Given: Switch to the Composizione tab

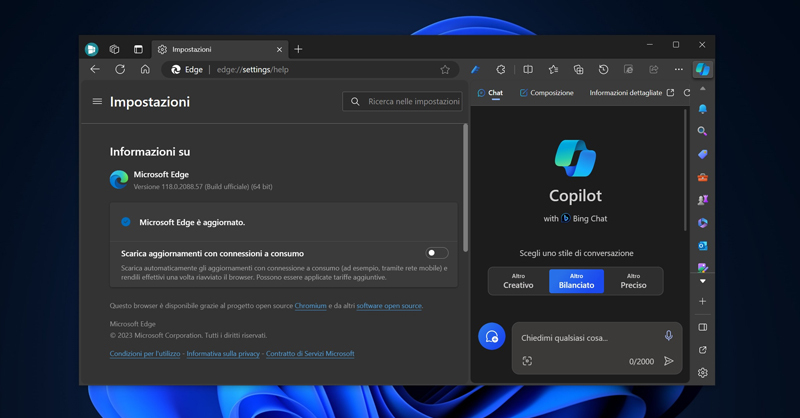Looking at the screenshot, I should point(546,93).
